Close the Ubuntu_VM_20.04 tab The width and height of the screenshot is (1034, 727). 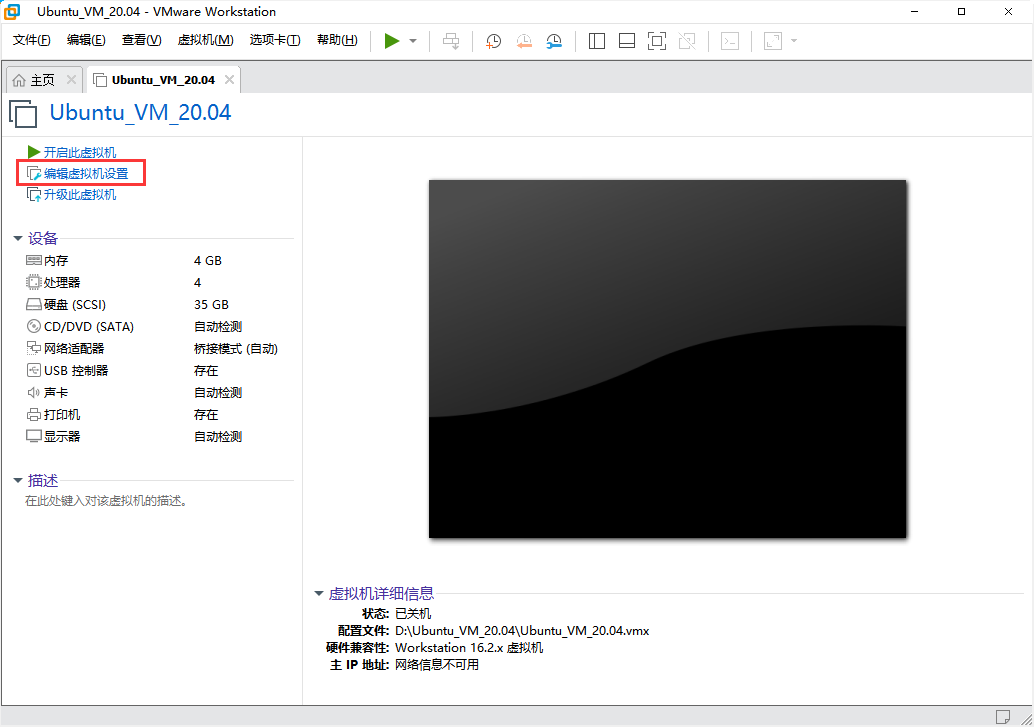[229, 80]
